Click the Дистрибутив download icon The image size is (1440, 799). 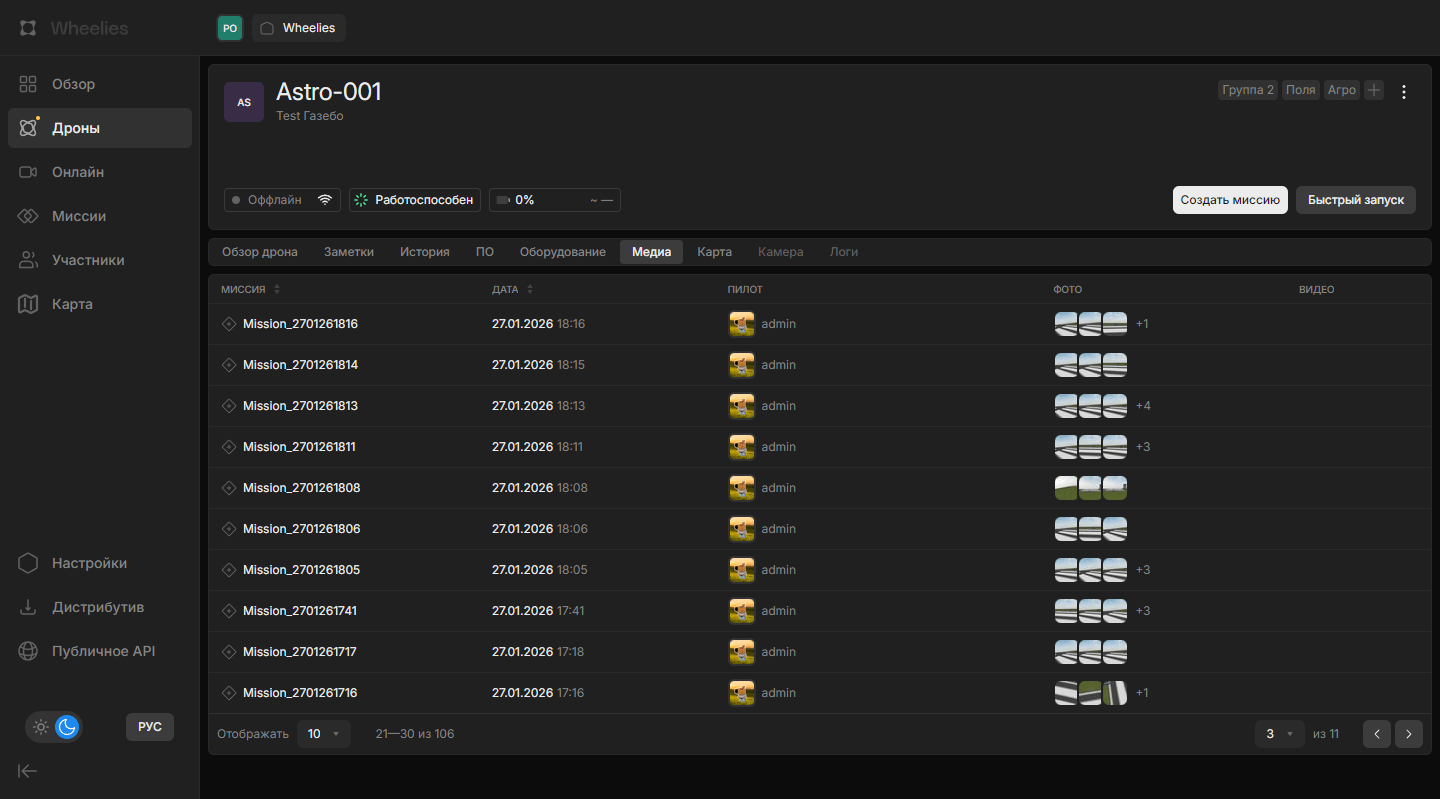[28, 607]
